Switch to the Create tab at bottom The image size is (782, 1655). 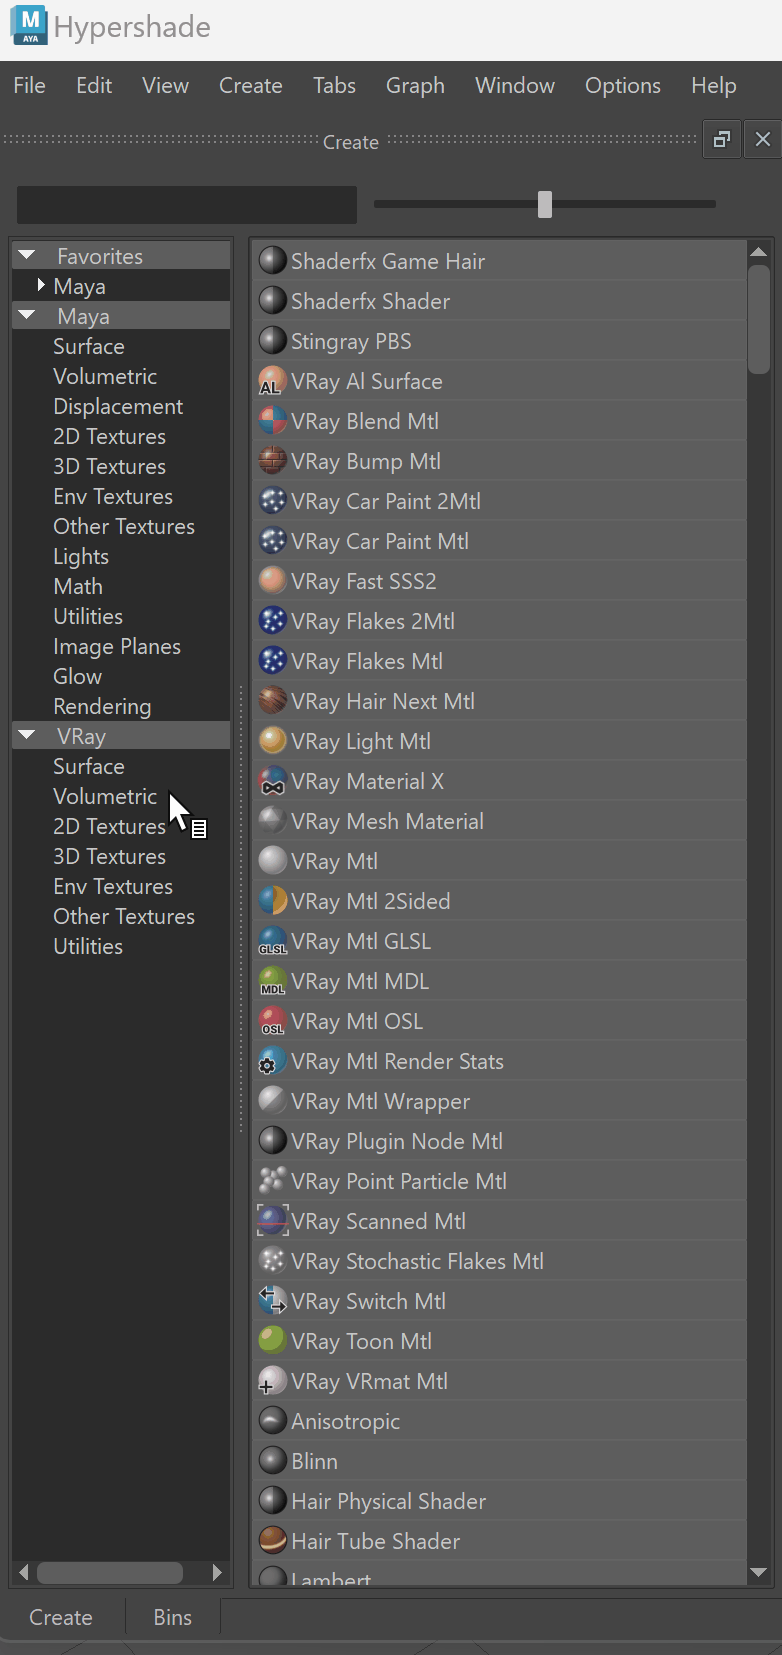pos(61,1617)
